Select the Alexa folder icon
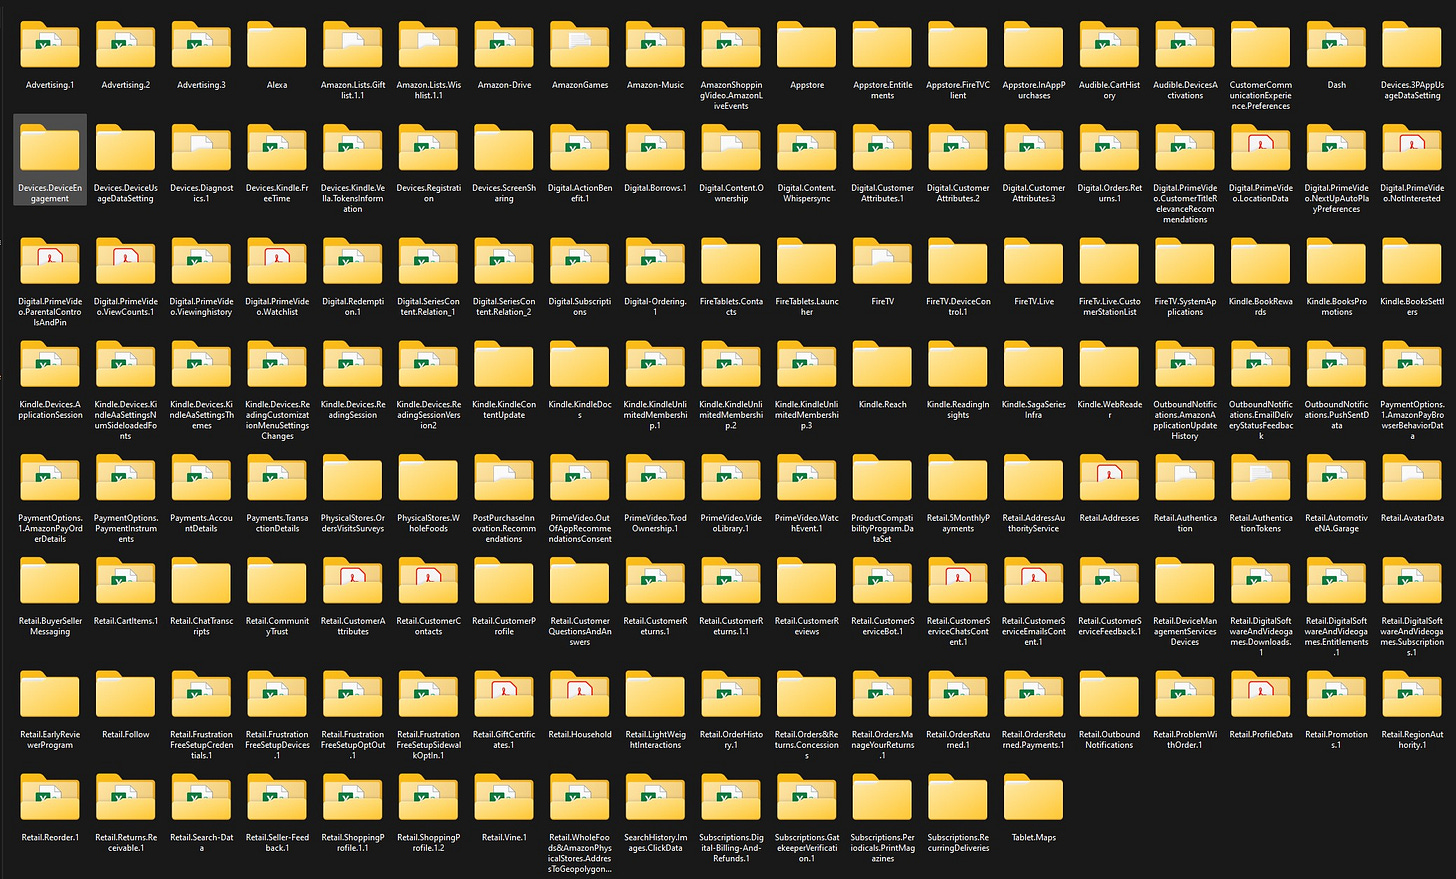The width and height of the screenshot is (1456, 879). [277, 47]
